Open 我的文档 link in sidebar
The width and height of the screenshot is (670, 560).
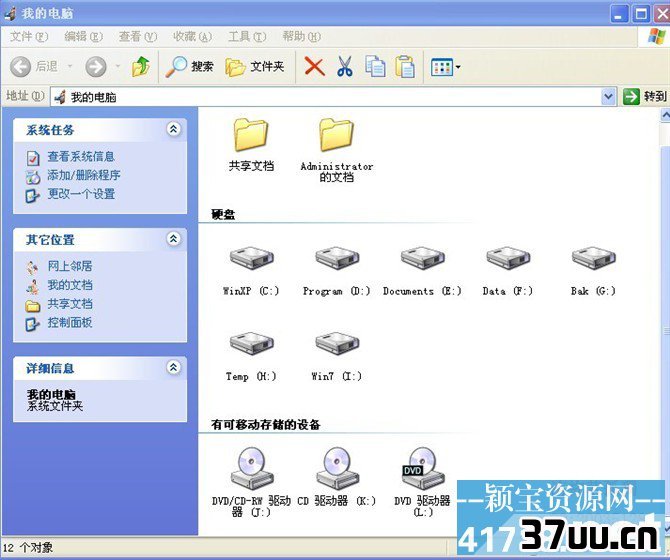(70, 285)
